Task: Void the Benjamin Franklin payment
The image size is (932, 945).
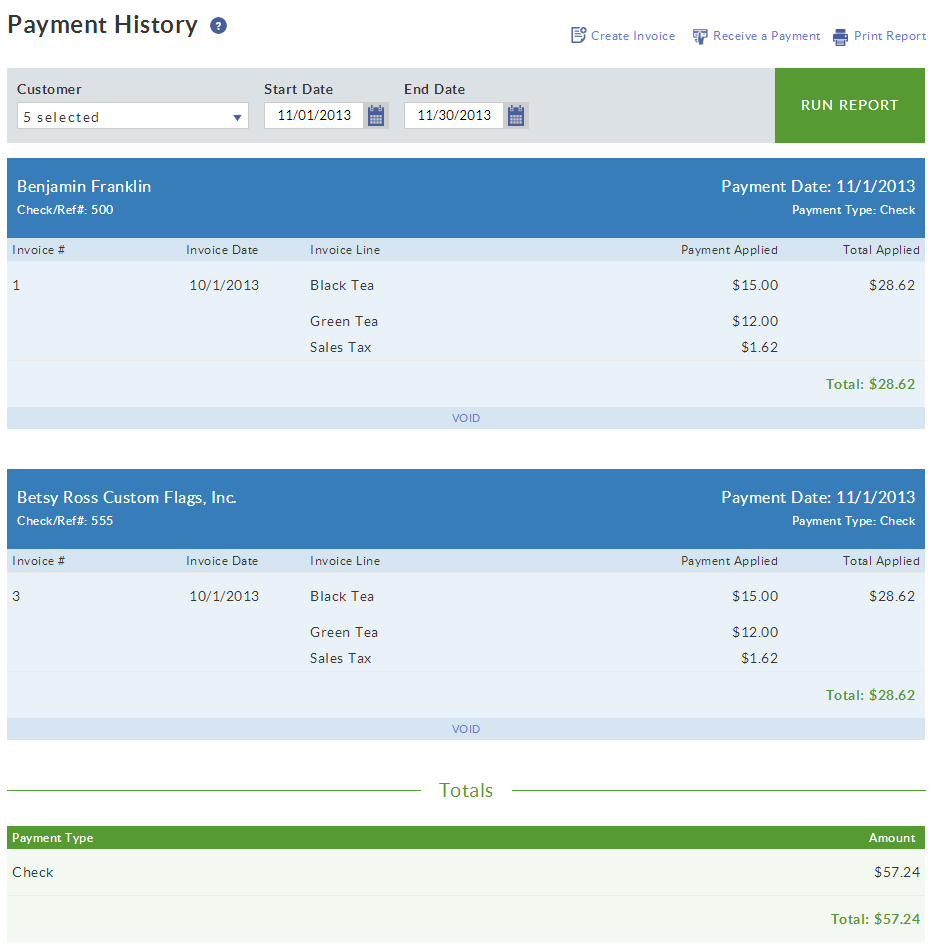Action: [466, 417]
